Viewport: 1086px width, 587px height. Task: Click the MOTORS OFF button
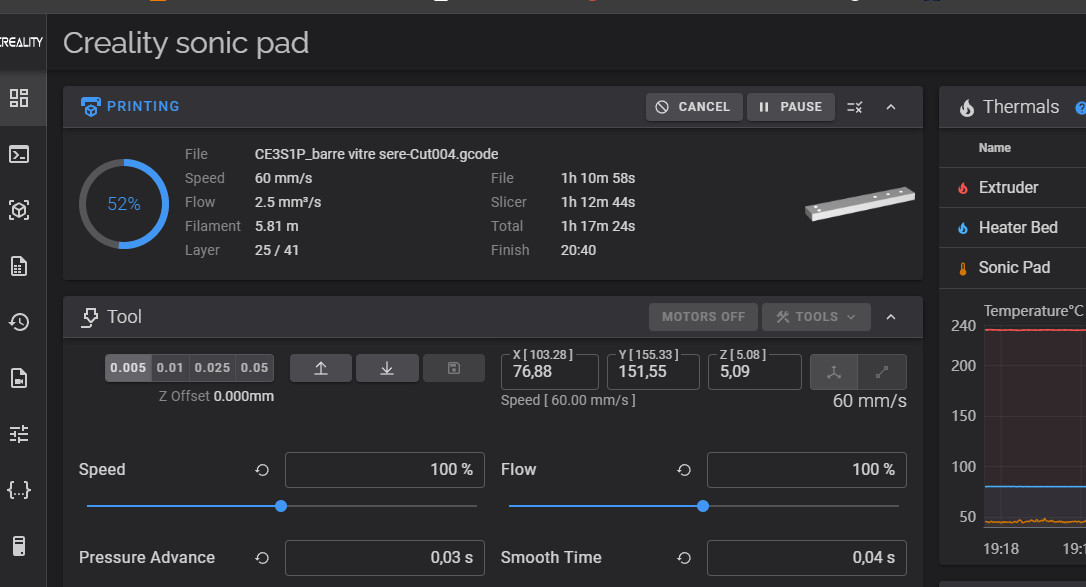[703, 317]
